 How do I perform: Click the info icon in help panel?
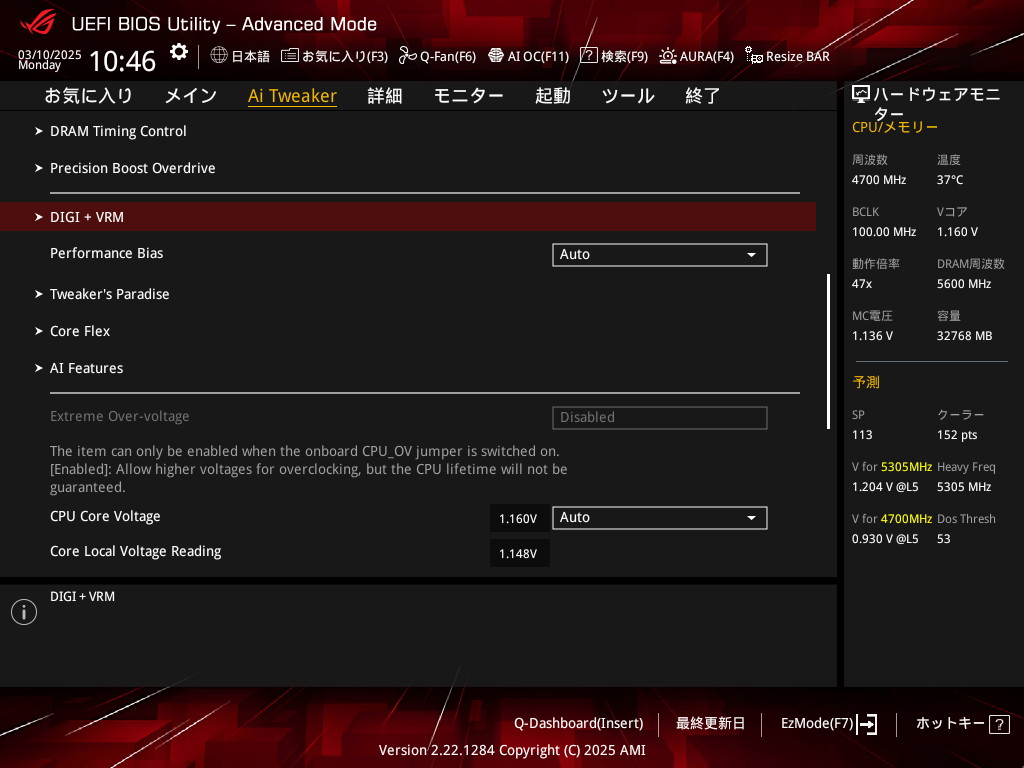tap(24, 612)
